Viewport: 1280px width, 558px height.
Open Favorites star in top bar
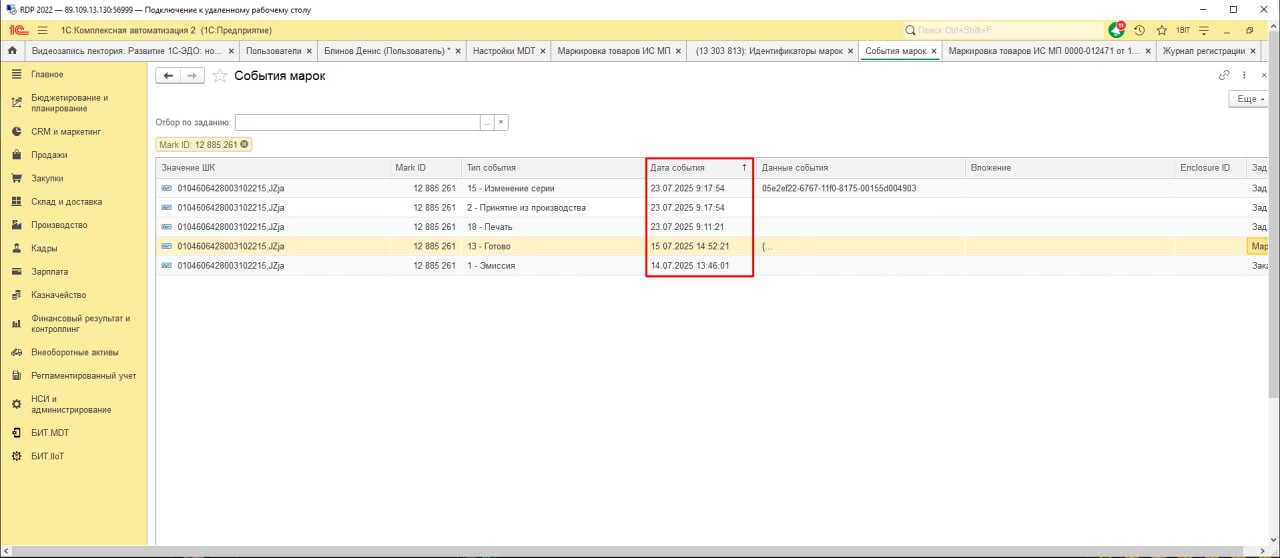point(1161,30)
